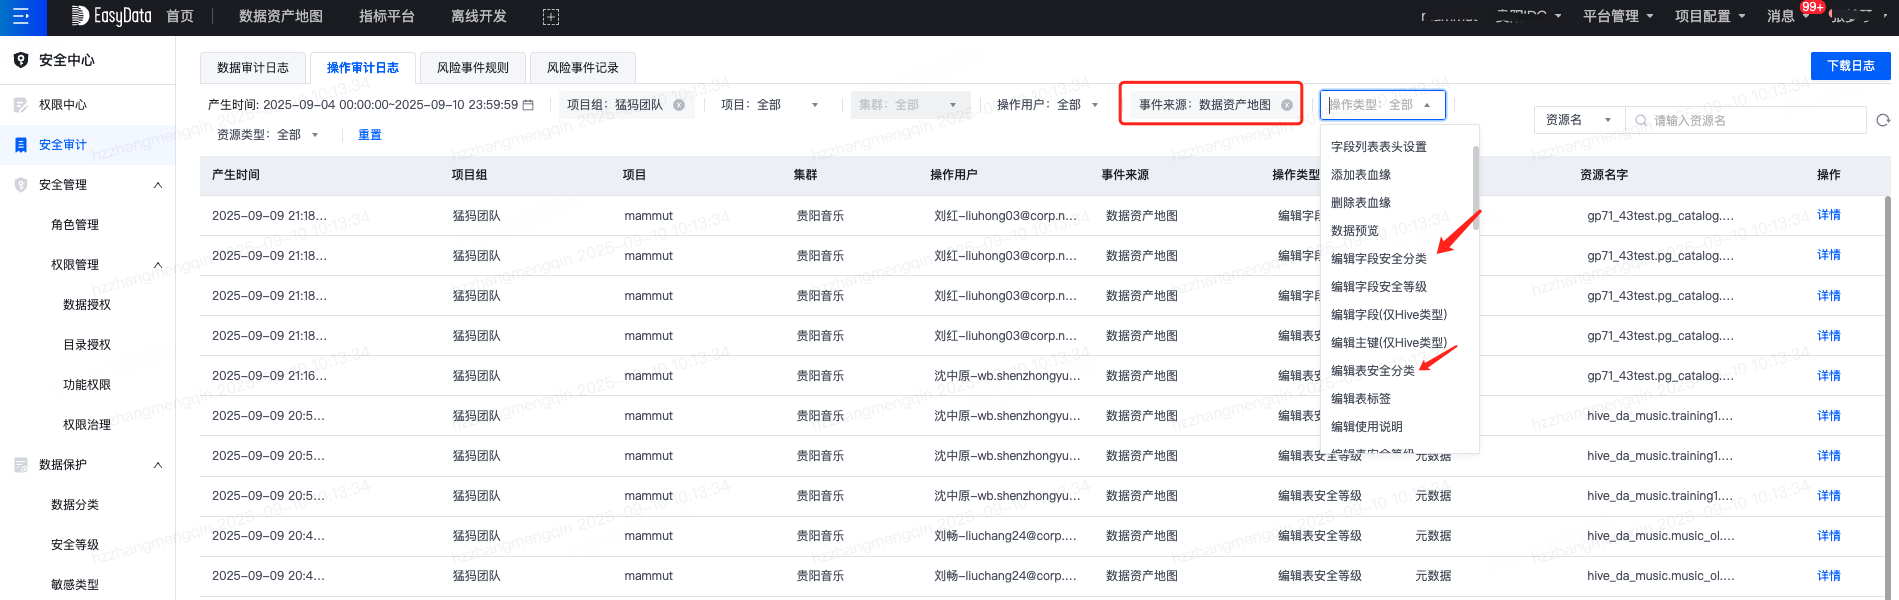Click the add-module plus icon in top navigation
1899x600 pixels.
pos(551,17)
